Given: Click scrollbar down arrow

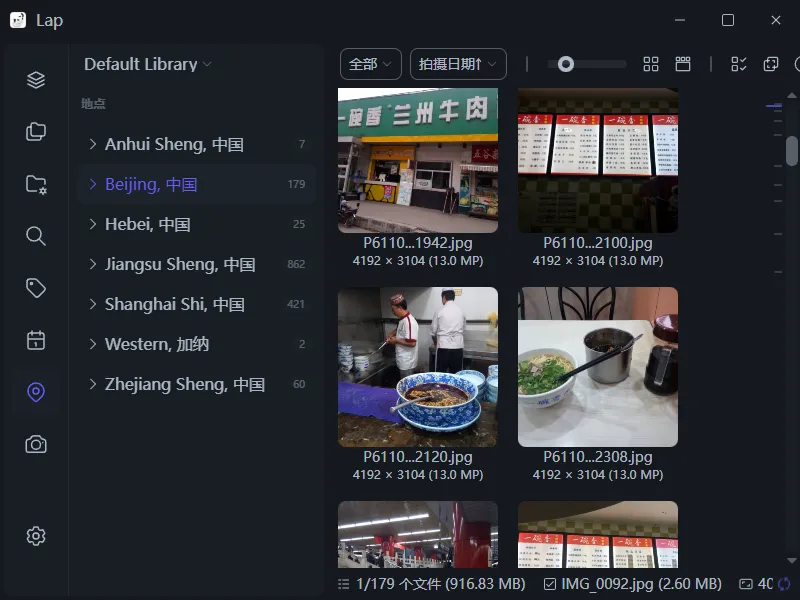Looking at the screenshot, I should 792,561.
